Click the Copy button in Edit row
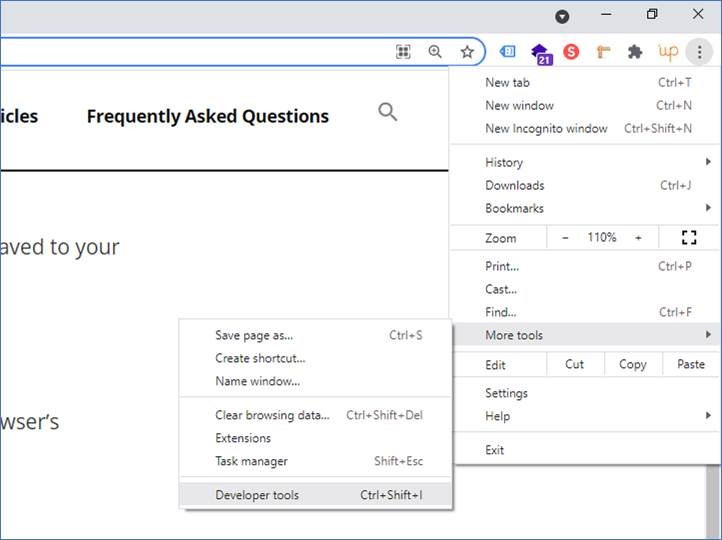The height and width of the screenshot is (540, 722). (x=632, y=365)
